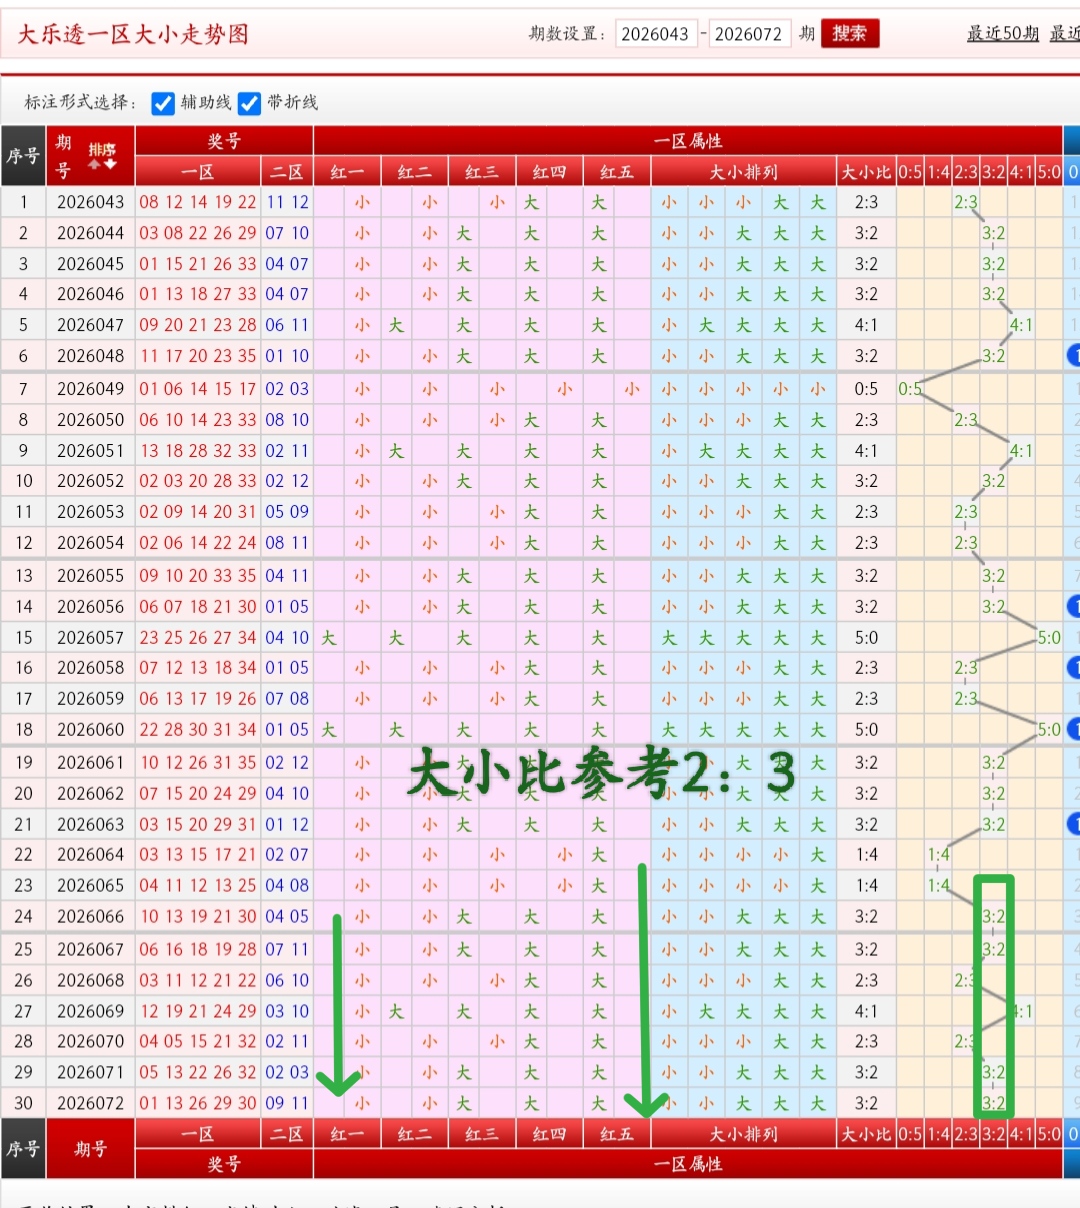Select issue number 2026057
This screenshot has width=1080, height=1208.
(x=90, y=637)
